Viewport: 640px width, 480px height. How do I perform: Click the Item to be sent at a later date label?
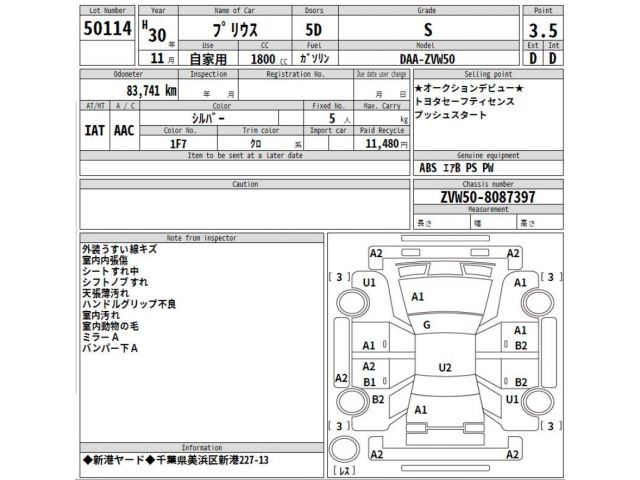pyautogui.click(x=245, y=155)
